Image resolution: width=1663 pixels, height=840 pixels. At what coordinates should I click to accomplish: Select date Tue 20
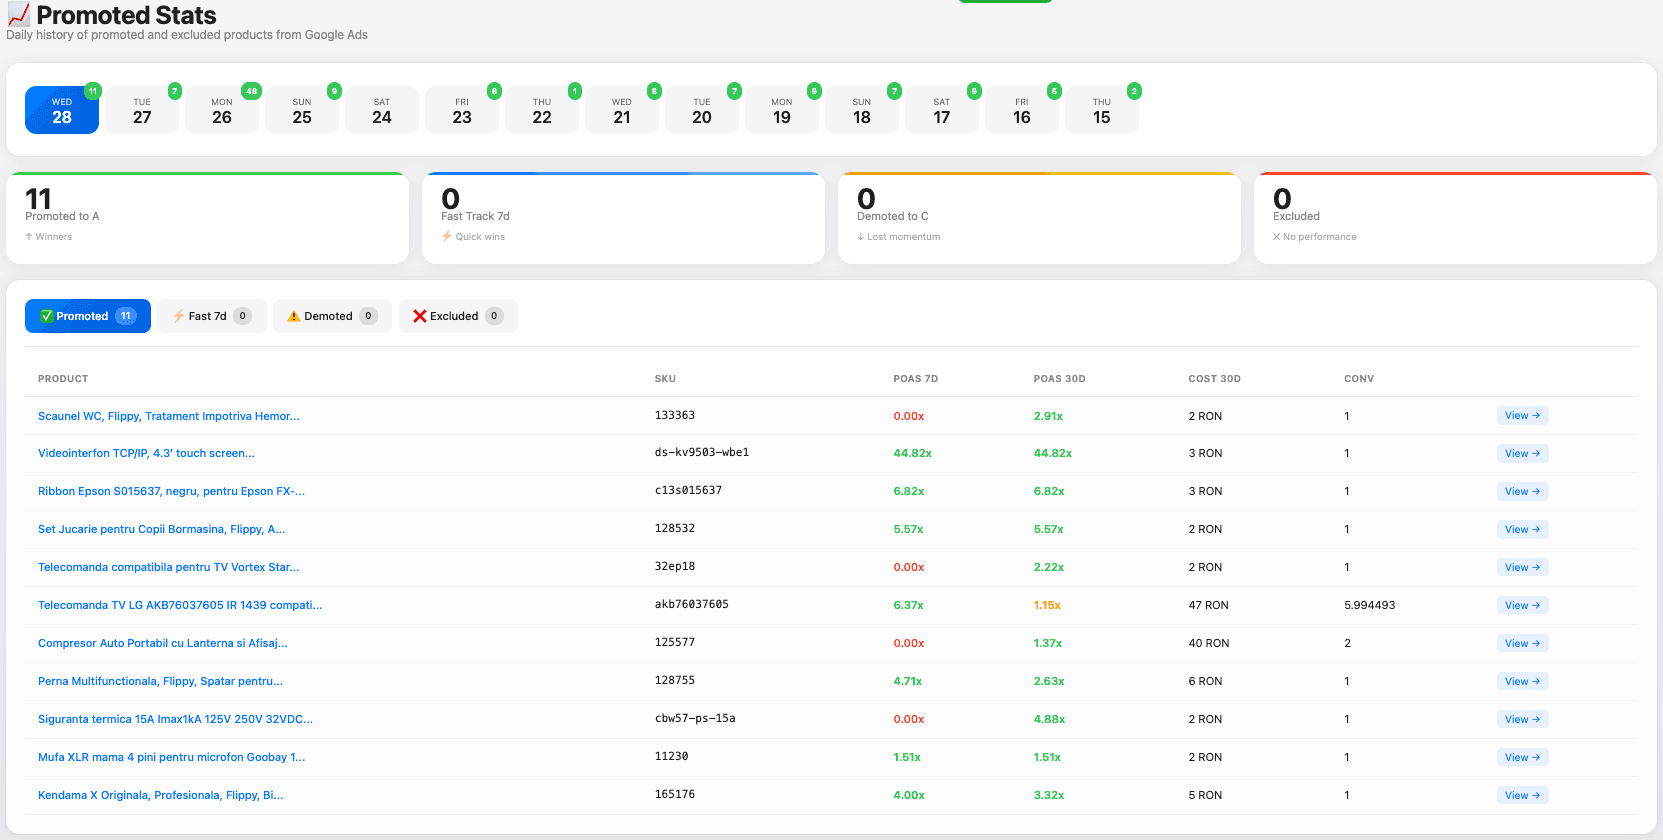click(702, 110)
